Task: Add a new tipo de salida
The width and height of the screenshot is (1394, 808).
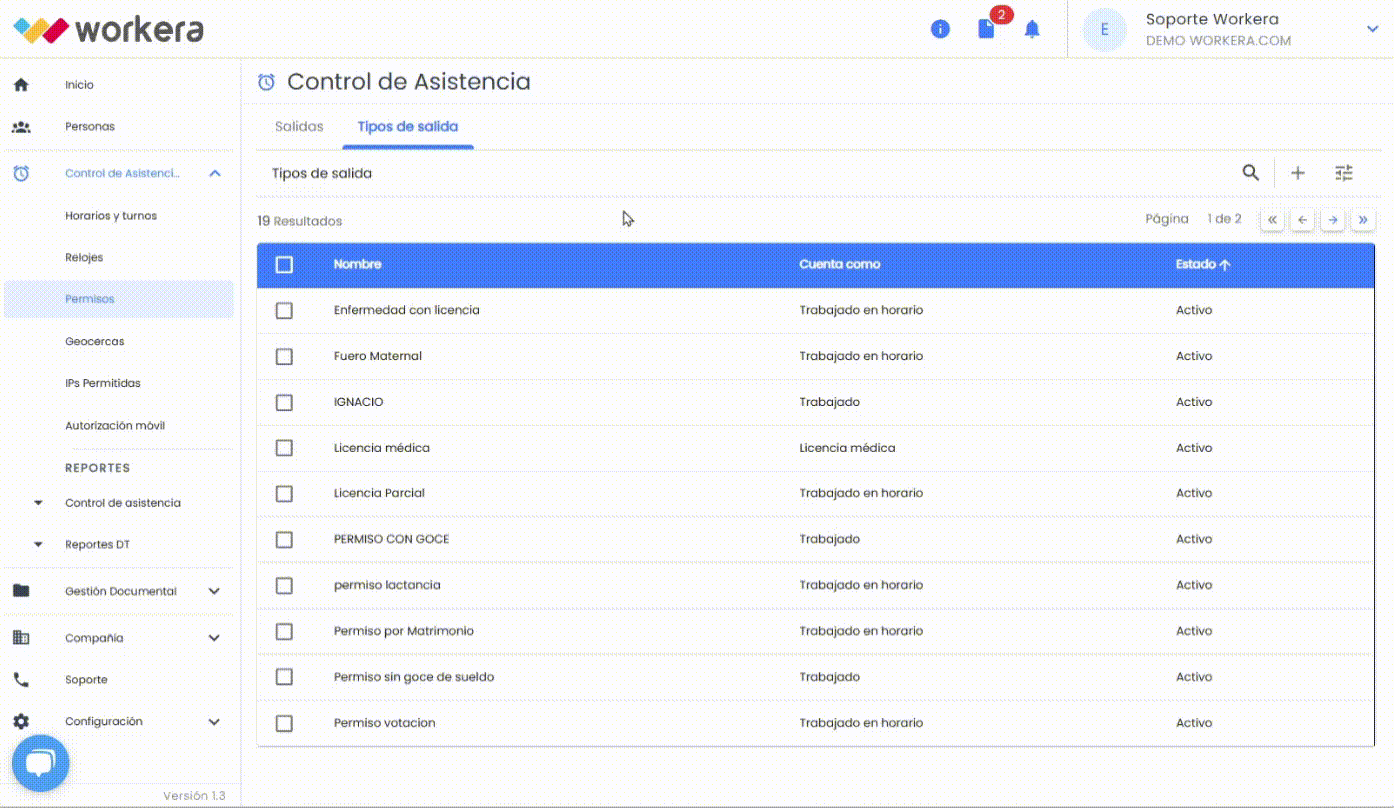Action: click(1298, 173)
